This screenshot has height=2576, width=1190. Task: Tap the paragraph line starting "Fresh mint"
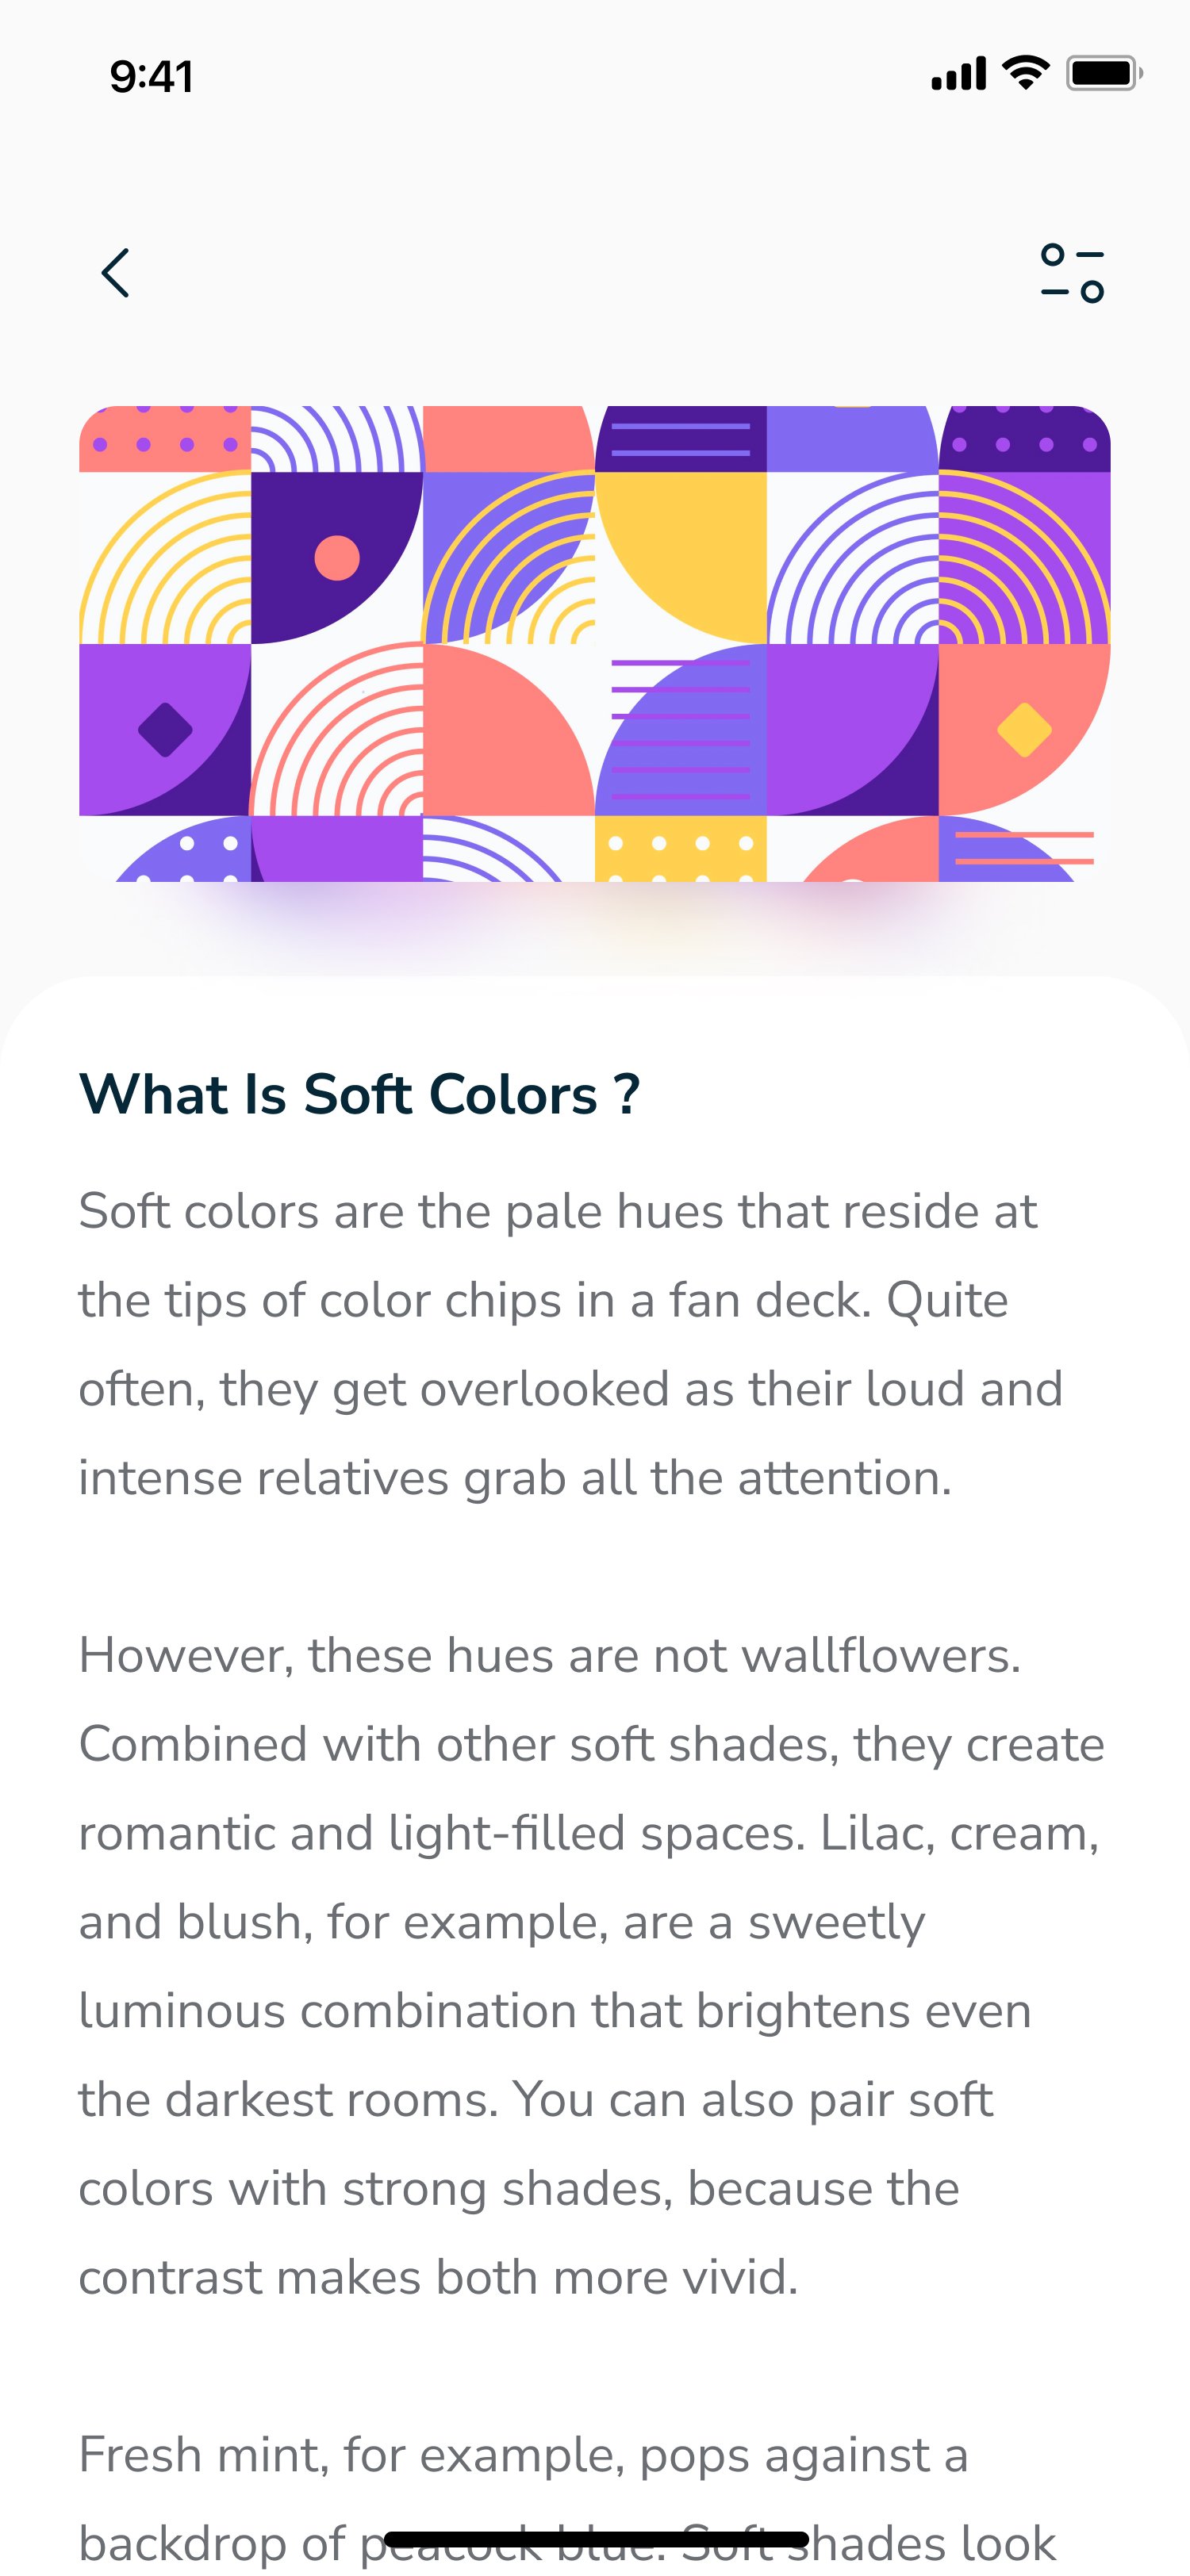[x=523, y=2455]
